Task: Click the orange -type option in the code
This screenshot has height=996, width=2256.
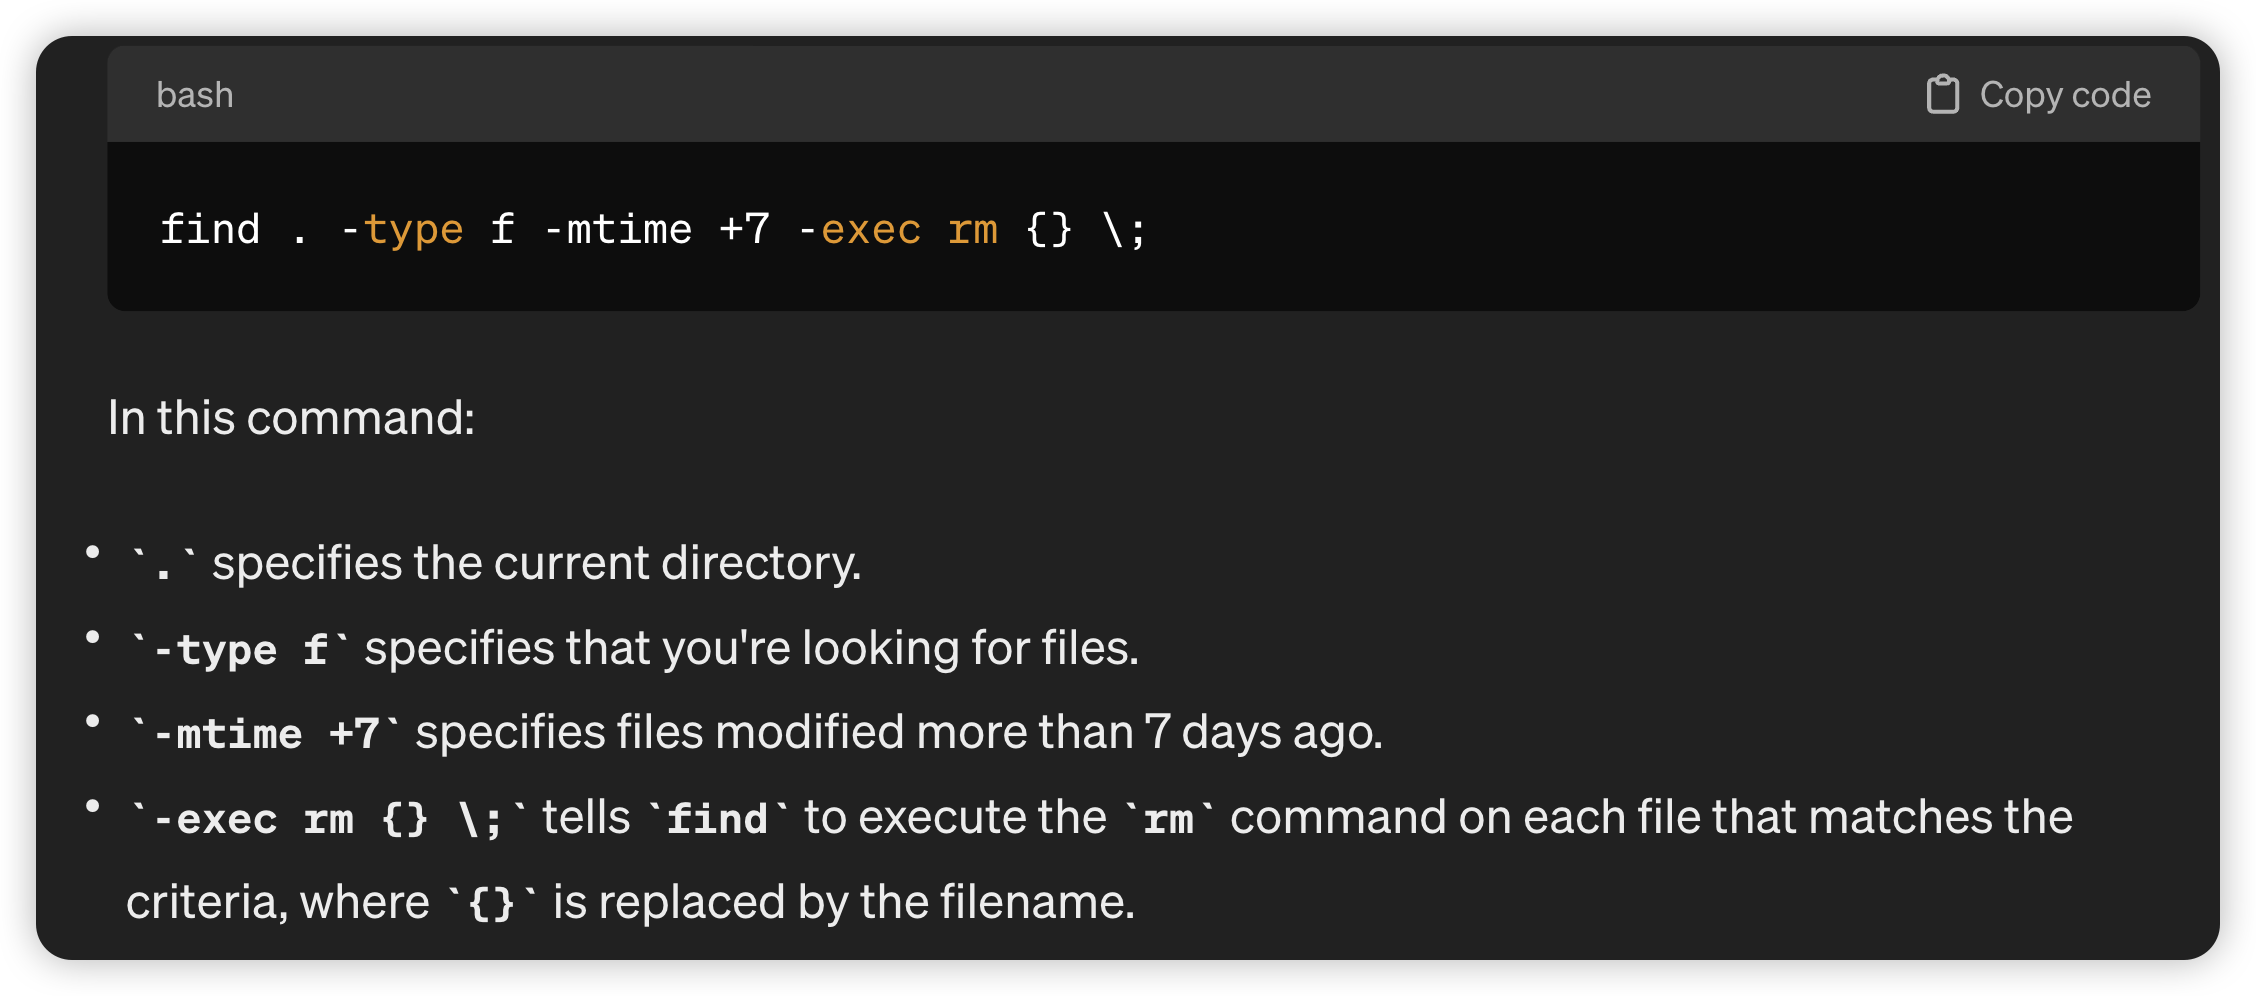Action: pyautogui.click(x=402, y=231)
